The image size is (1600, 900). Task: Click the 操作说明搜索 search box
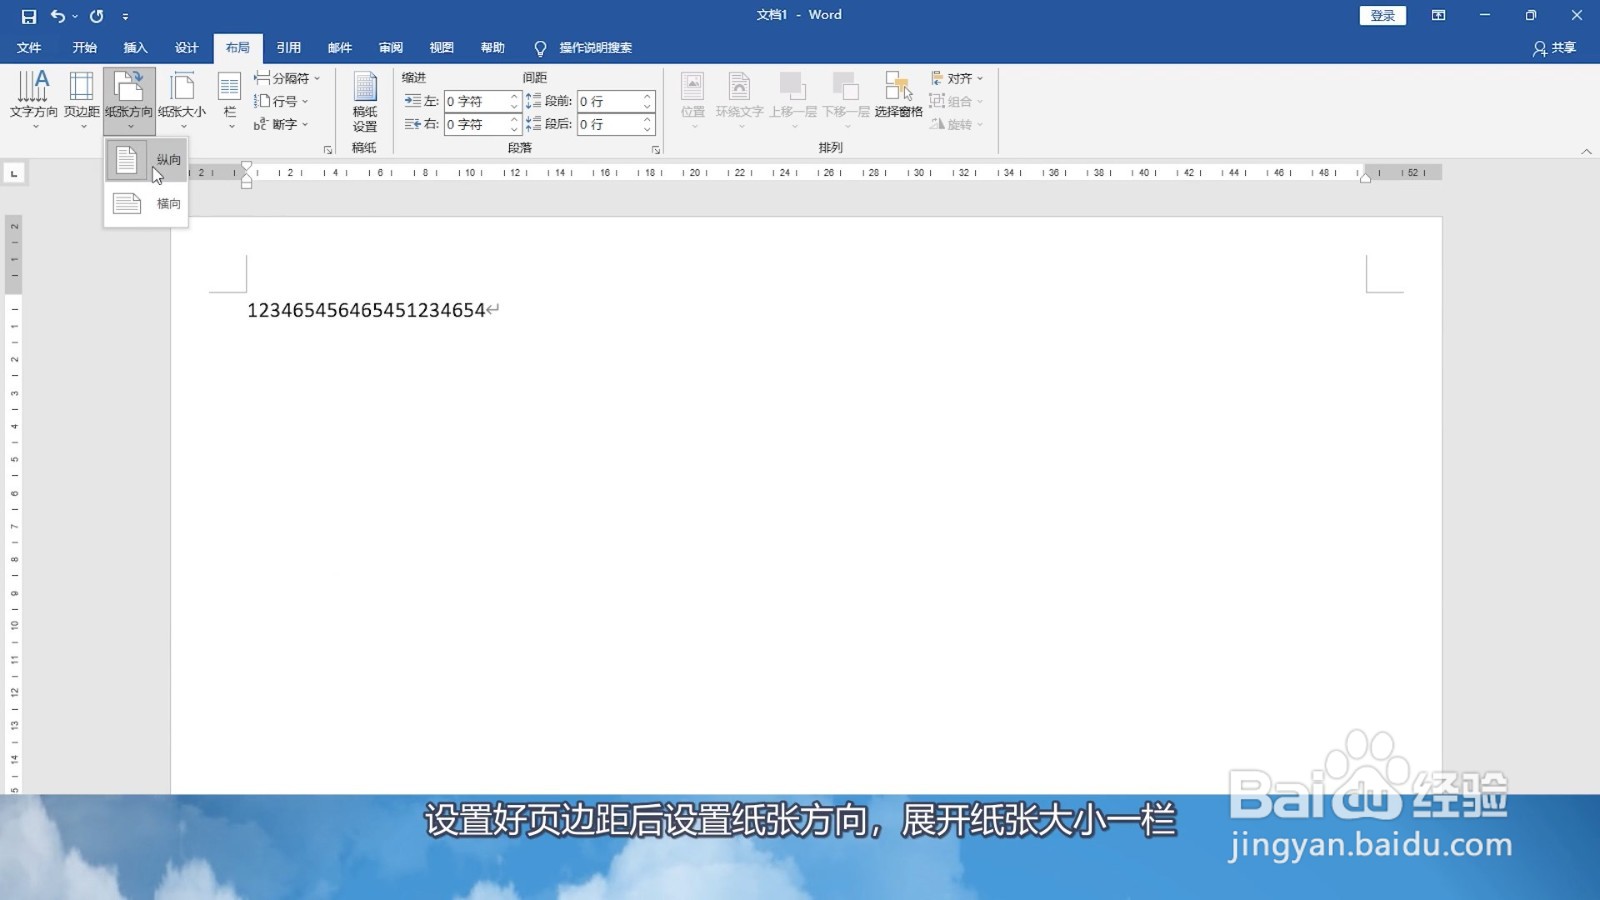point(583,48)
